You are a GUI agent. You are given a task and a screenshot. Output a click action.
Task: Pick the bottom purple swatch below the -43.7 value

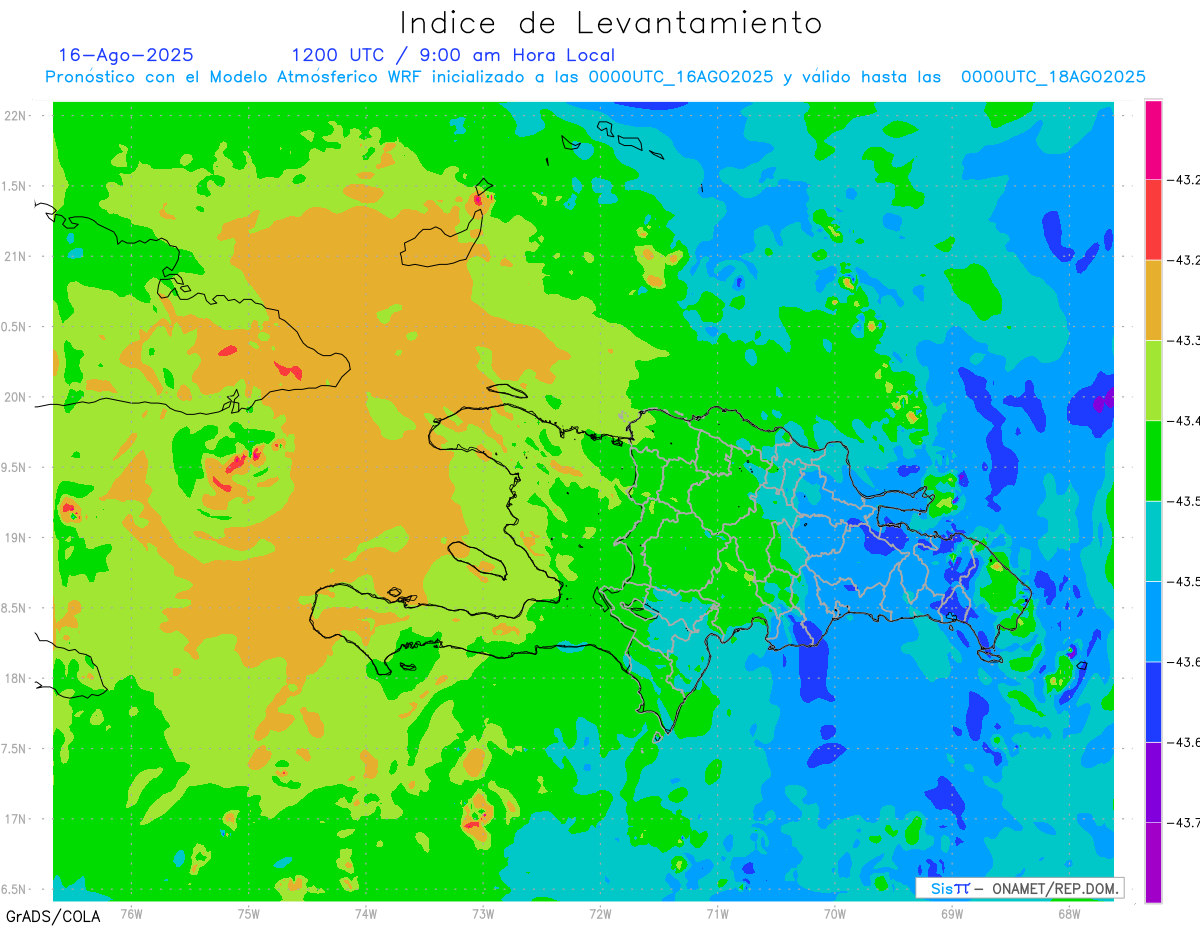pyautogui.click(x=1153, y=862)
